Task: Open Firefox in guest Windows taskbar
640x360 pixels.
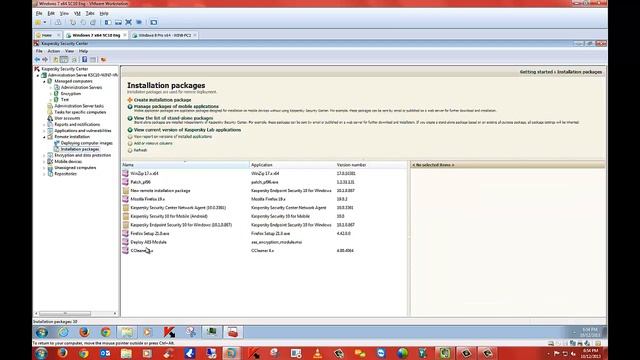Action: coord(84,332)
